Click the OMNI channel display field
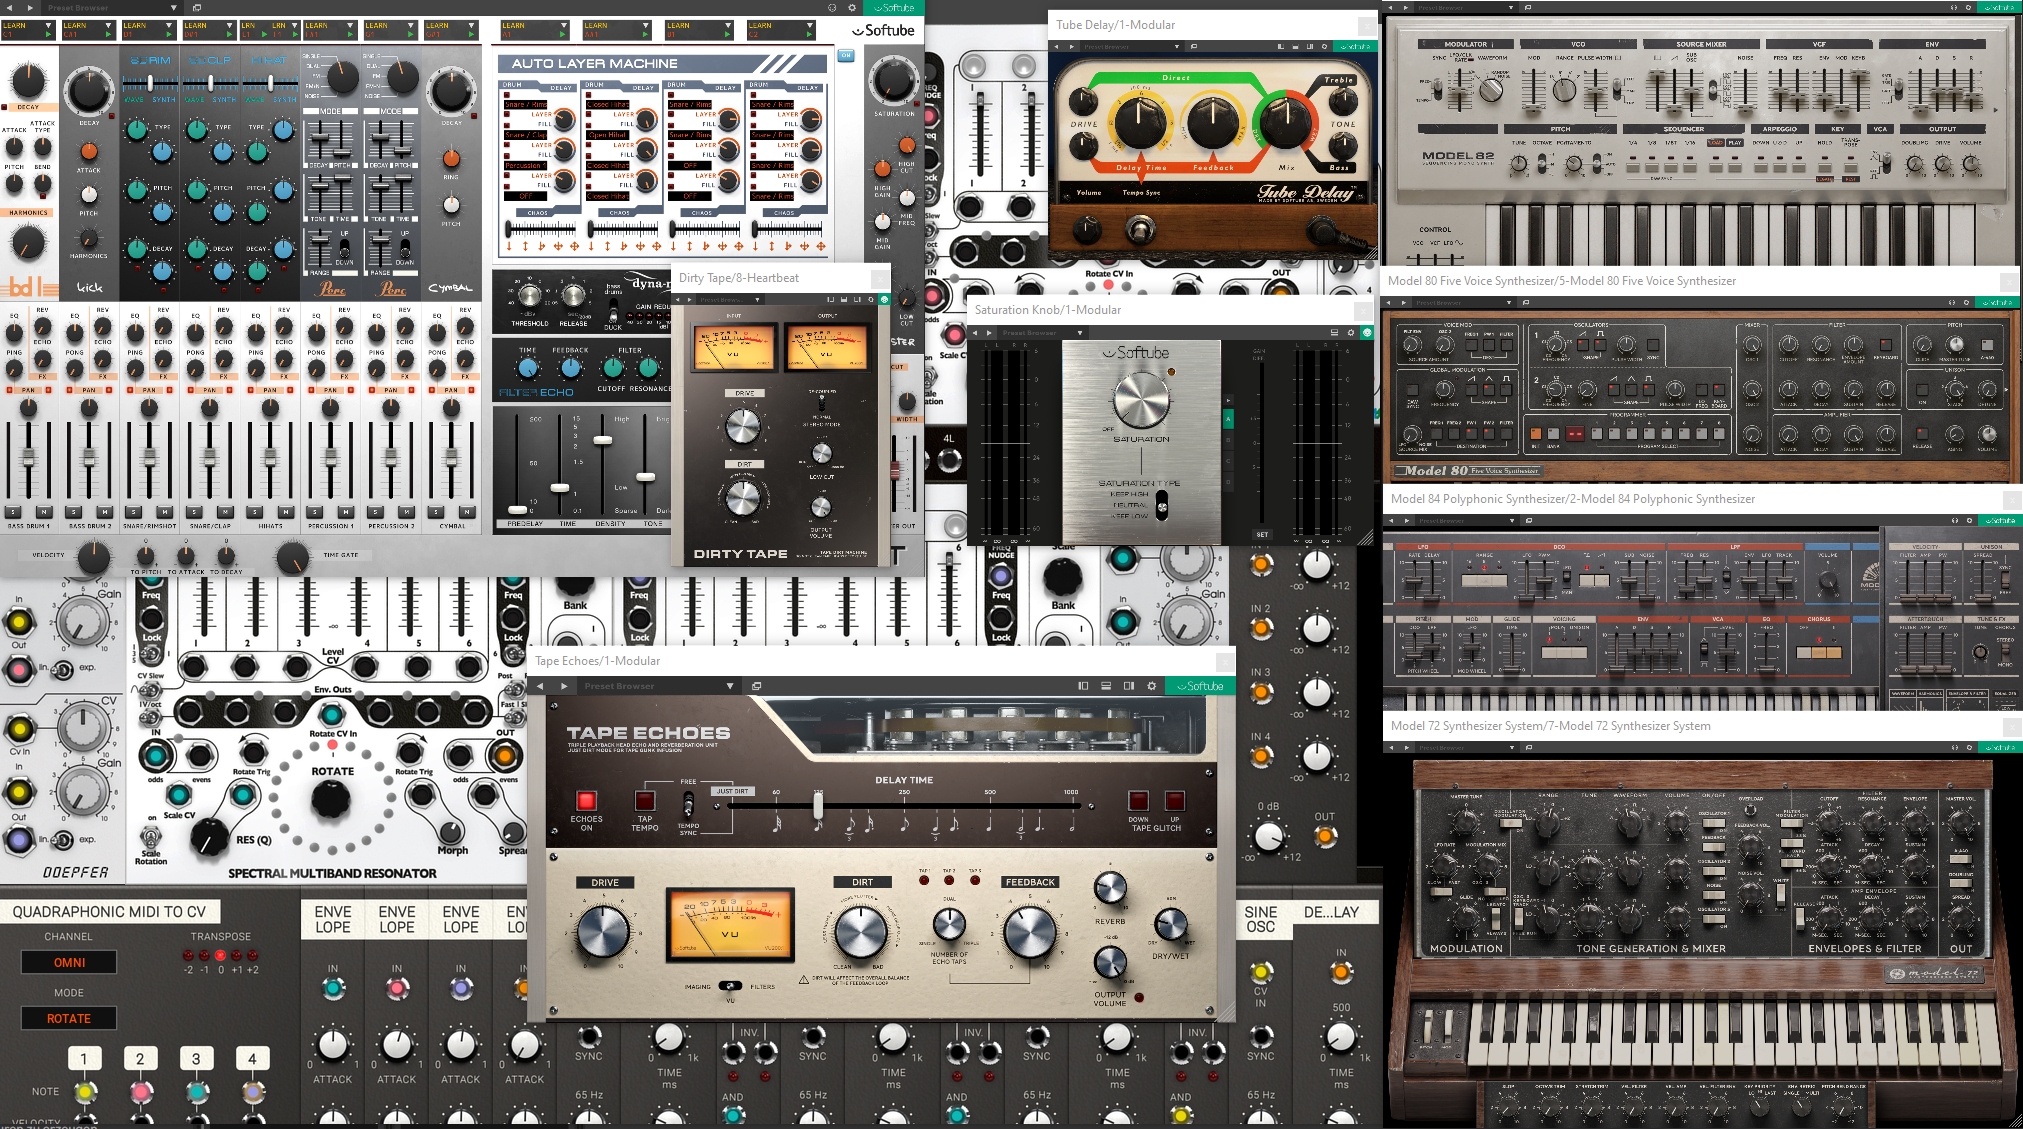The image size is (2023, 1129). coord(69,962)
